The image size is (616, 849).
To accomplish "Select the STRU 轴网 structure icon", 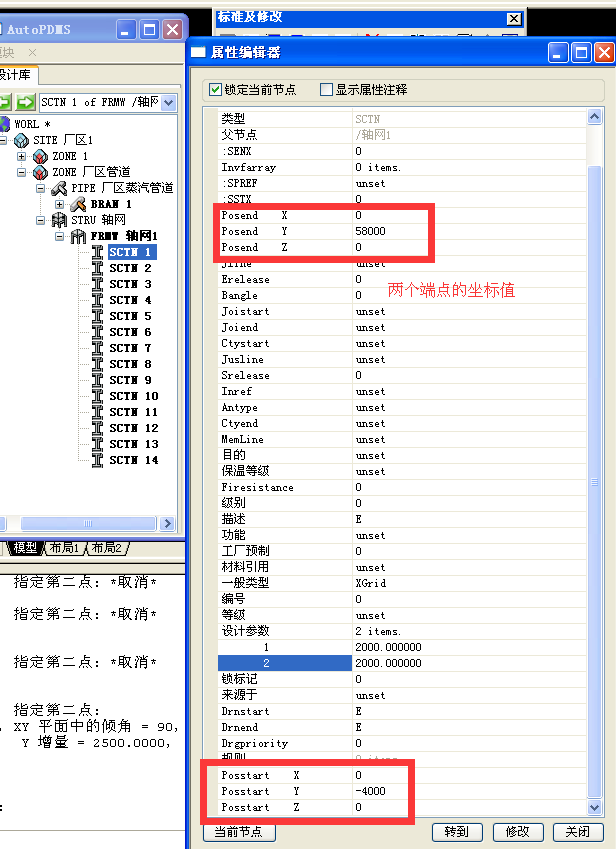I will tap(59, 220).
